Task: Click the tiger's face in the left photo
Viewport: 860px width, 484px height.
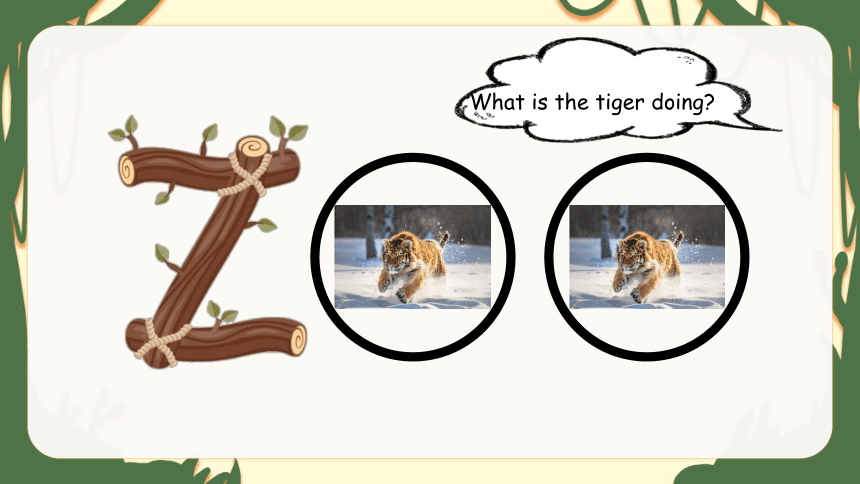Action: (x=394, y=251)
